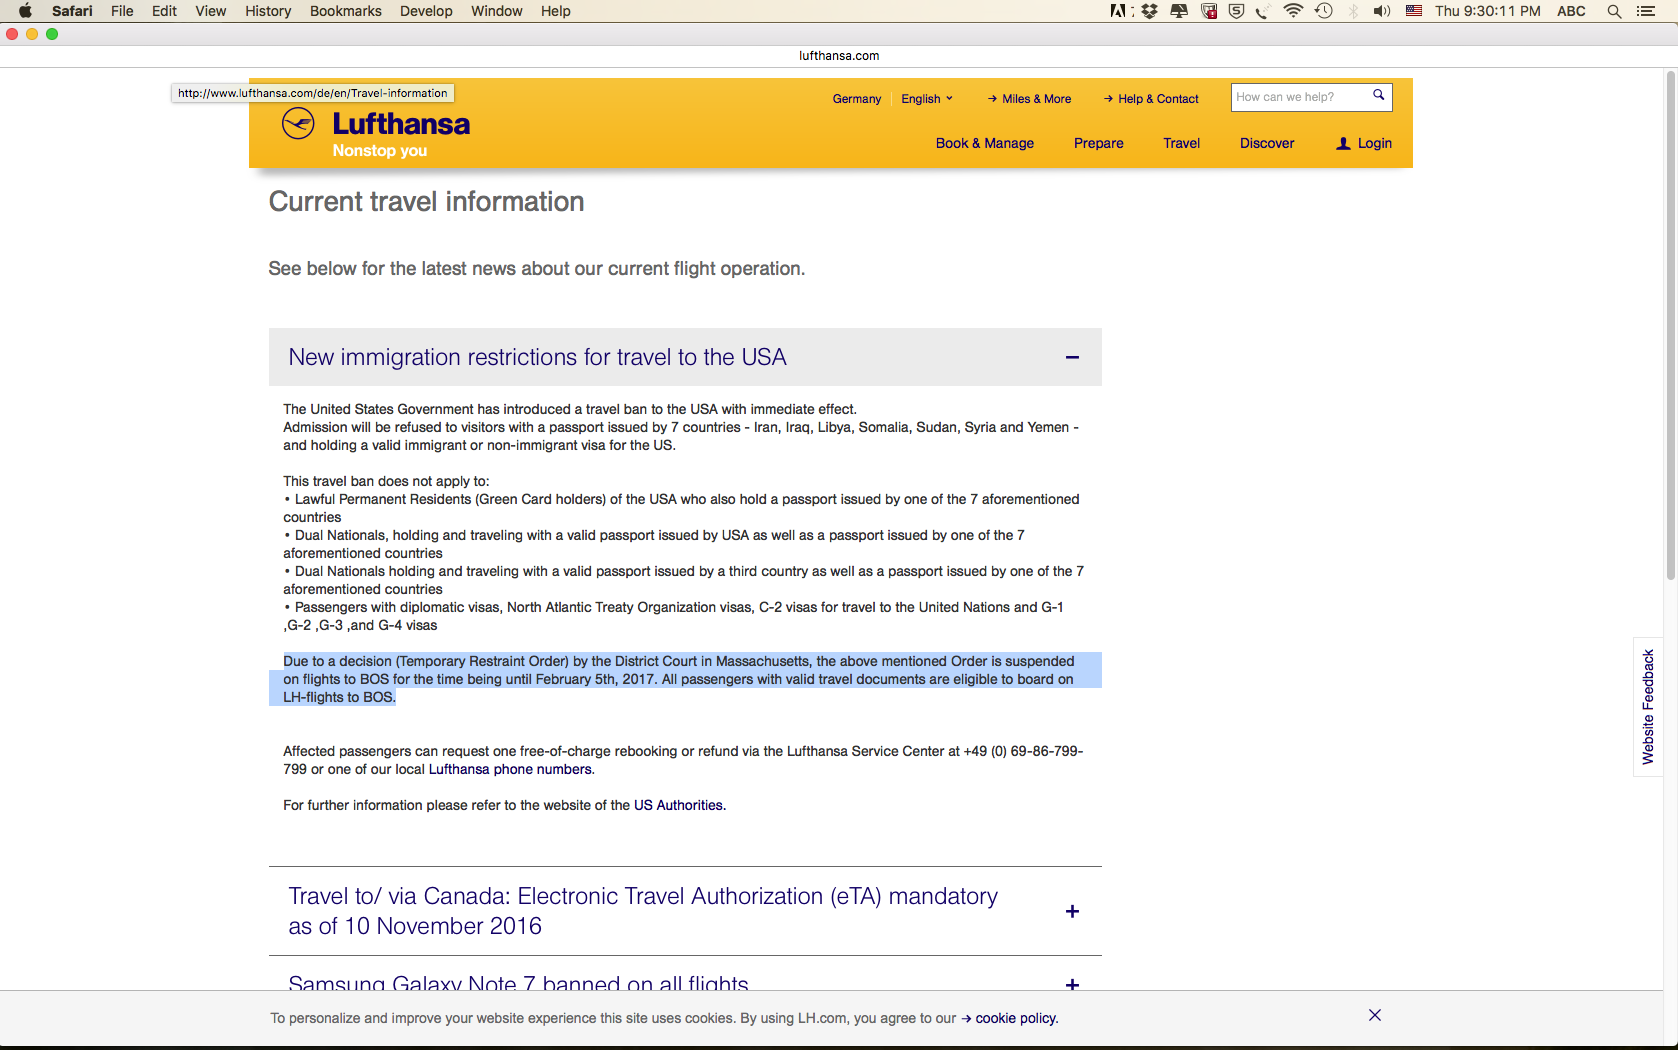This screenshot has height=1050, width=1678.
Task: Click the lufthansa.com address bar
Action: pyautogui.click(x=839, y=56)
